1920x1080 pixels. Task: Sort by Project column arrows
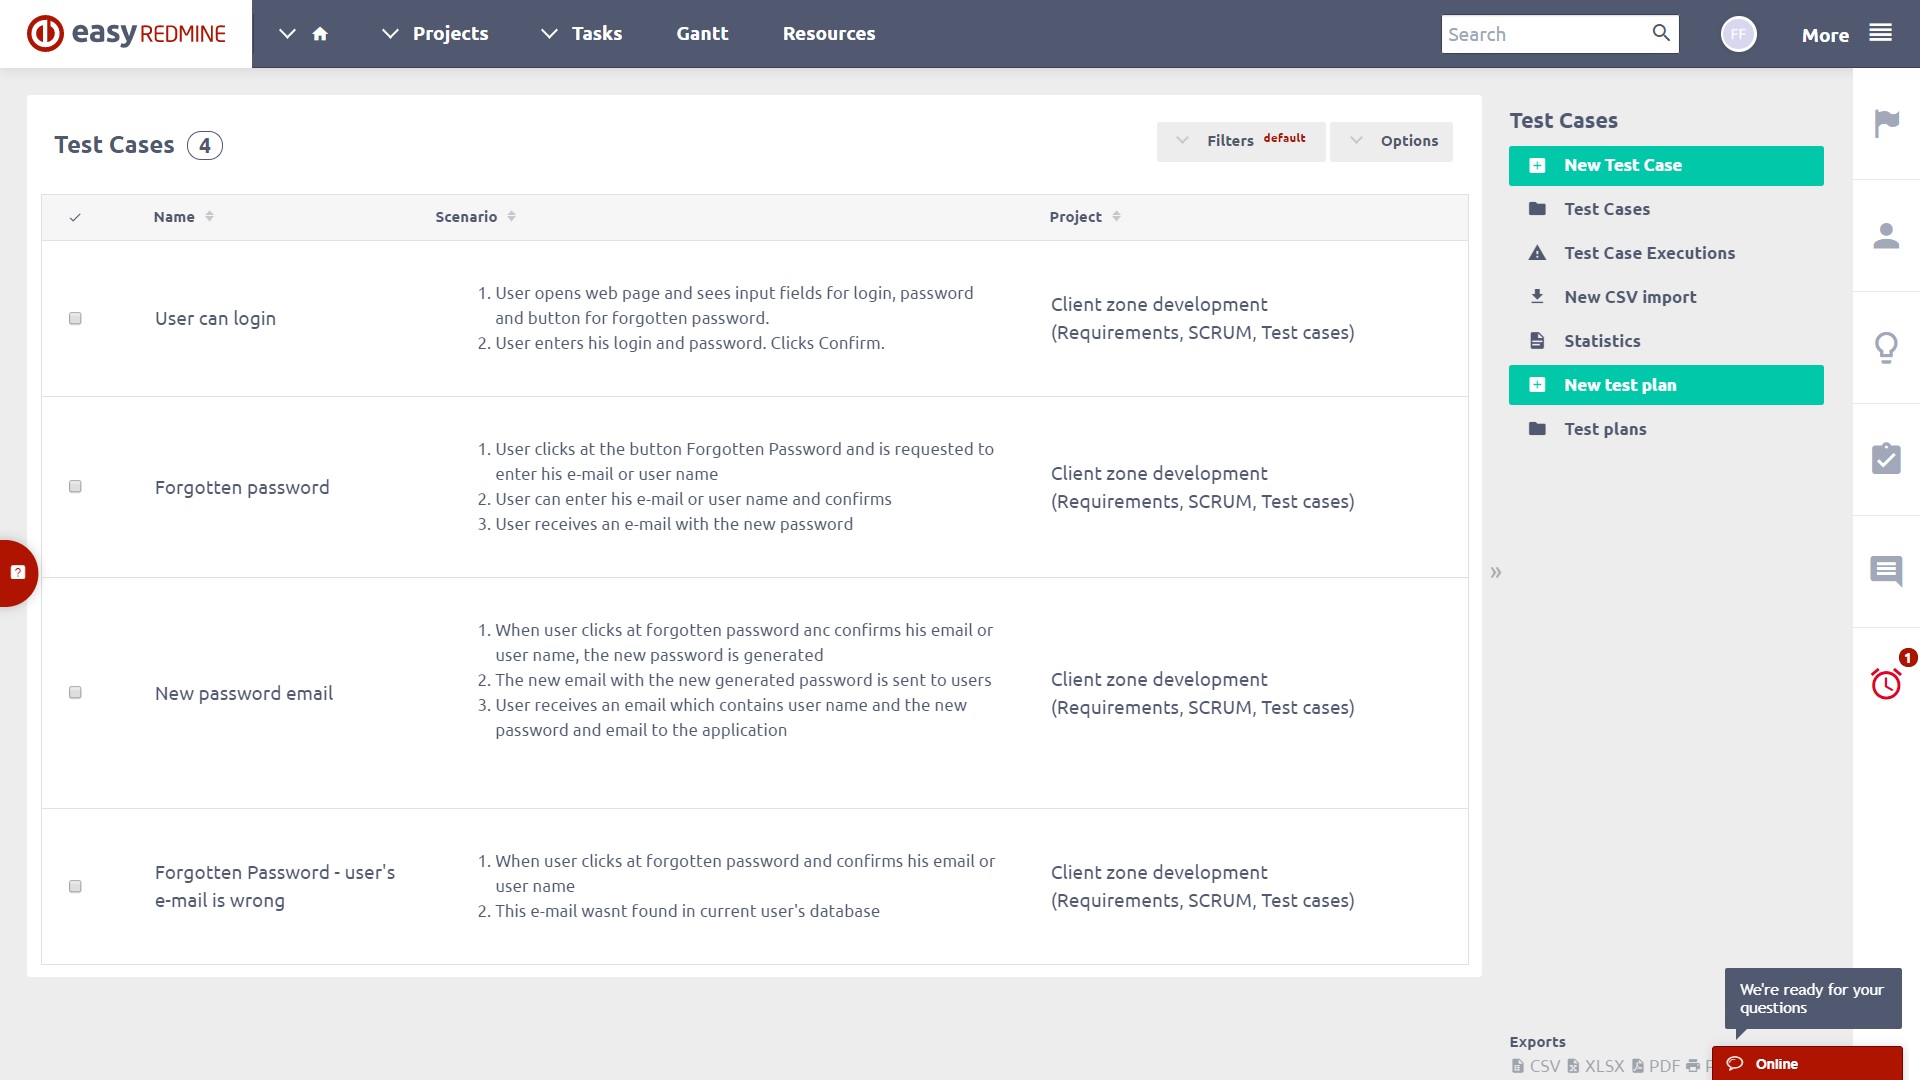pos(1116,216)
